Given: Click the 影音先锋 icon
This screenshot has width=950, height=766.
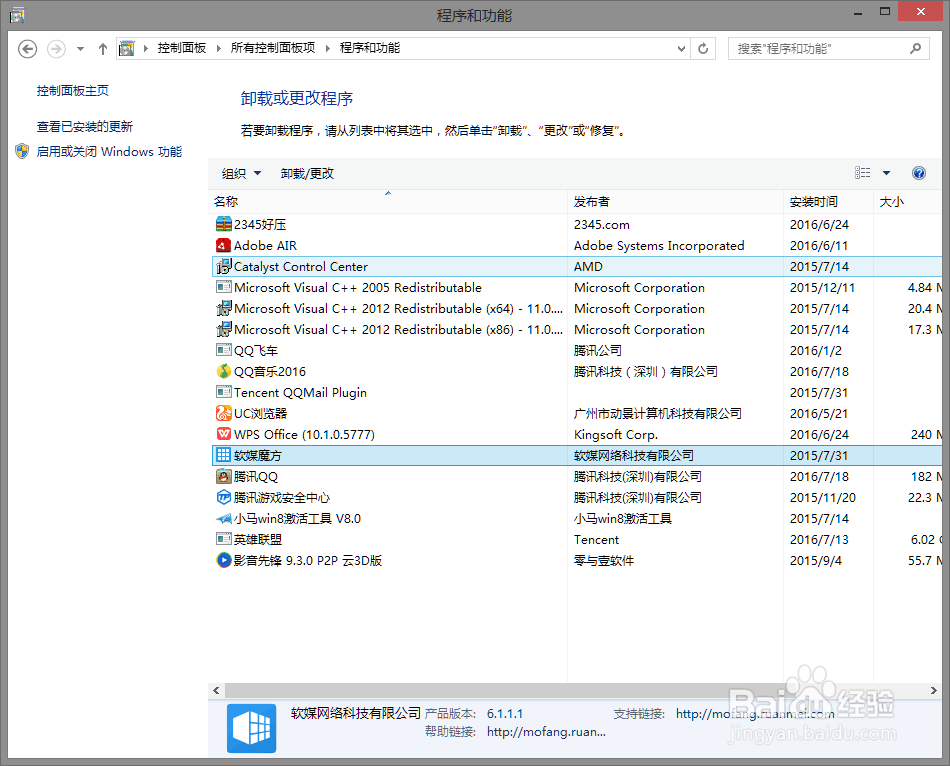Looking at the screenshot, I should coord(224,561).
